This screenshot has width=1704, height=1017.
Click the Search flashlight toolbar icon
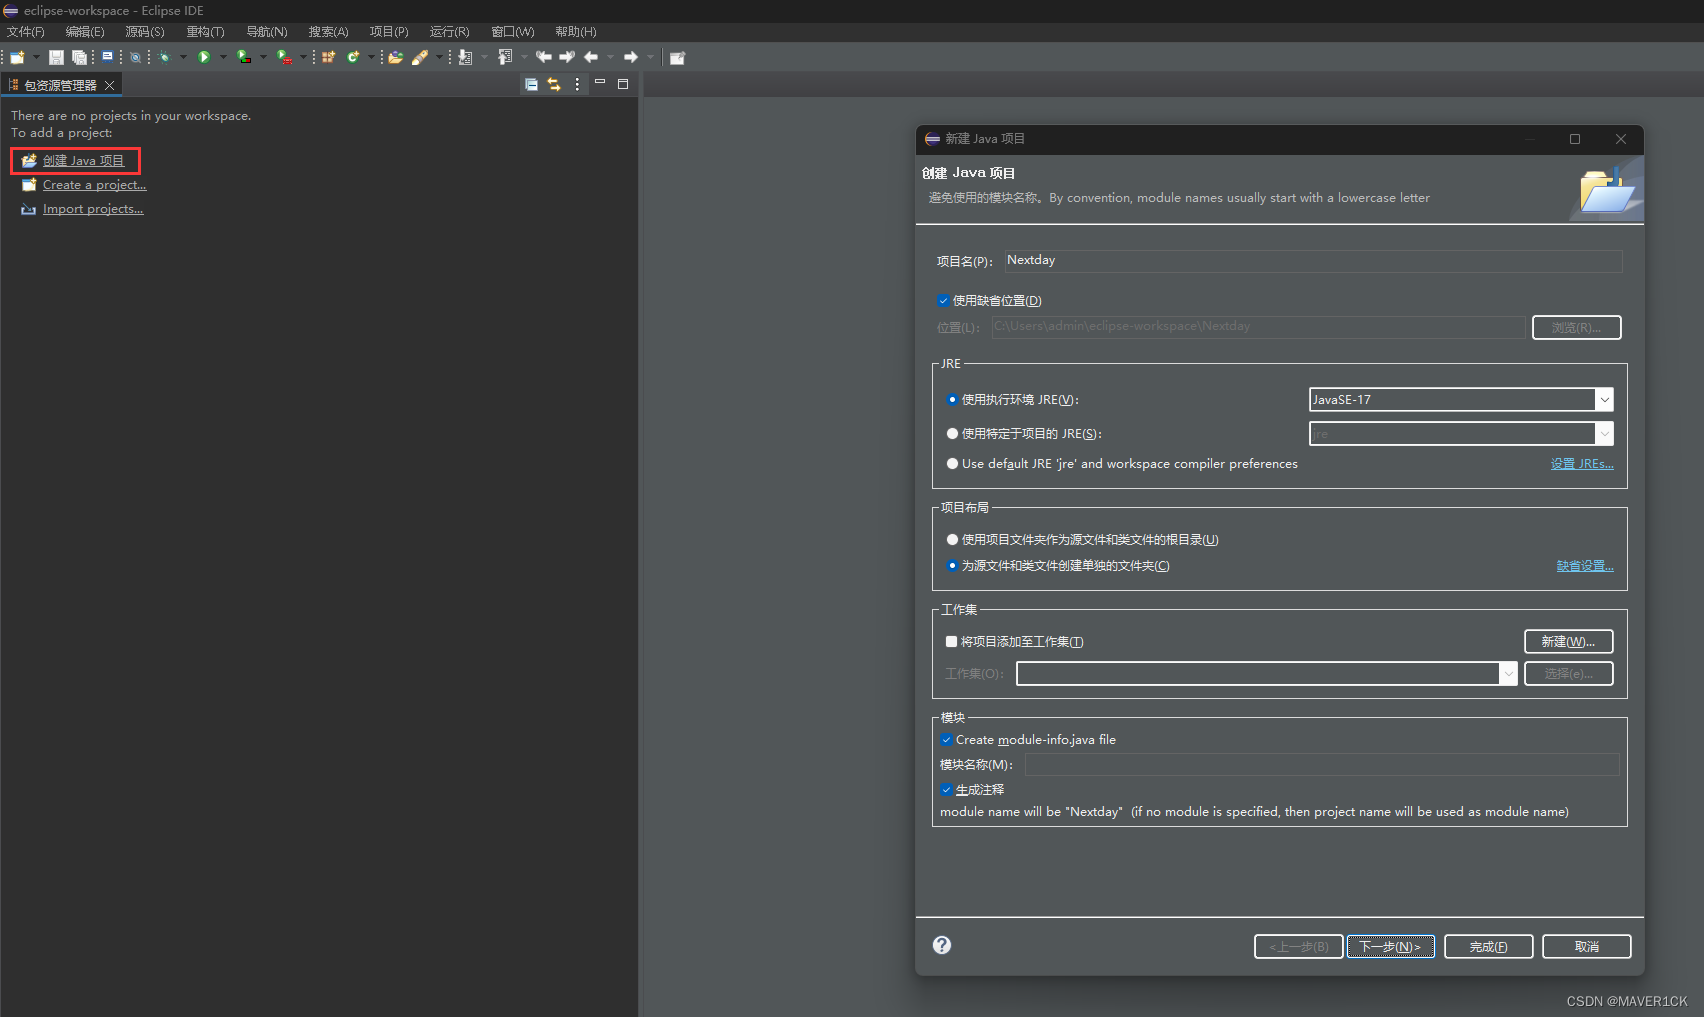pyautogui.click(x=421, y=57)
